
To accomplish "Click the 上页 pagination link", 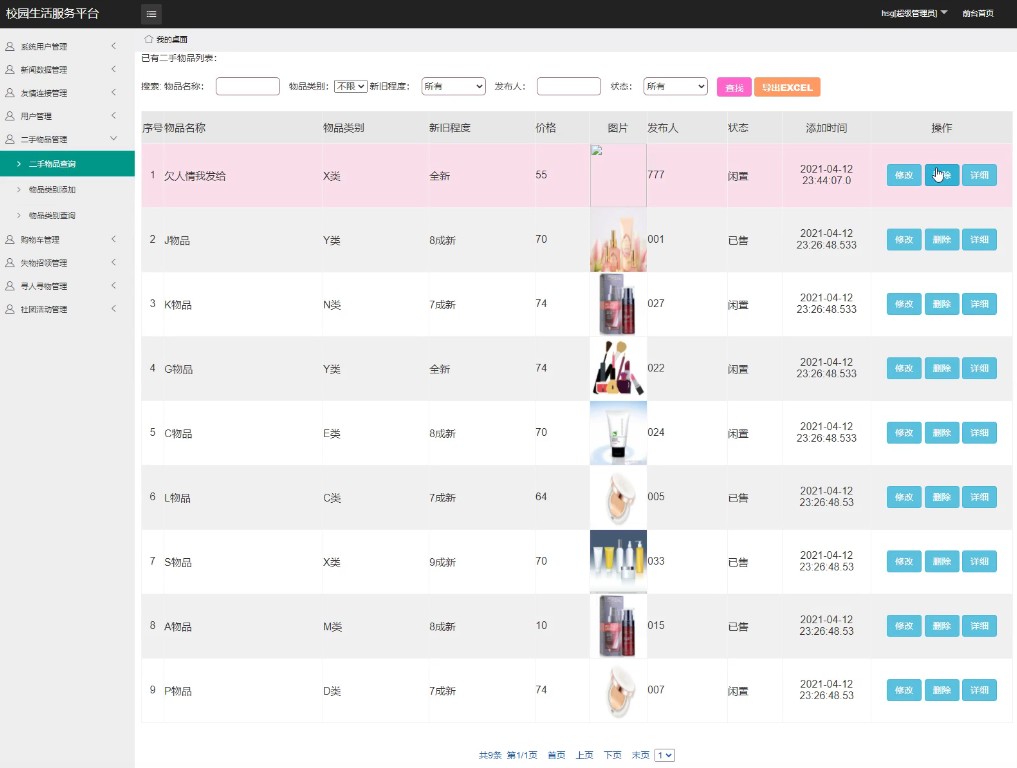I will click(x=584, y=755).
